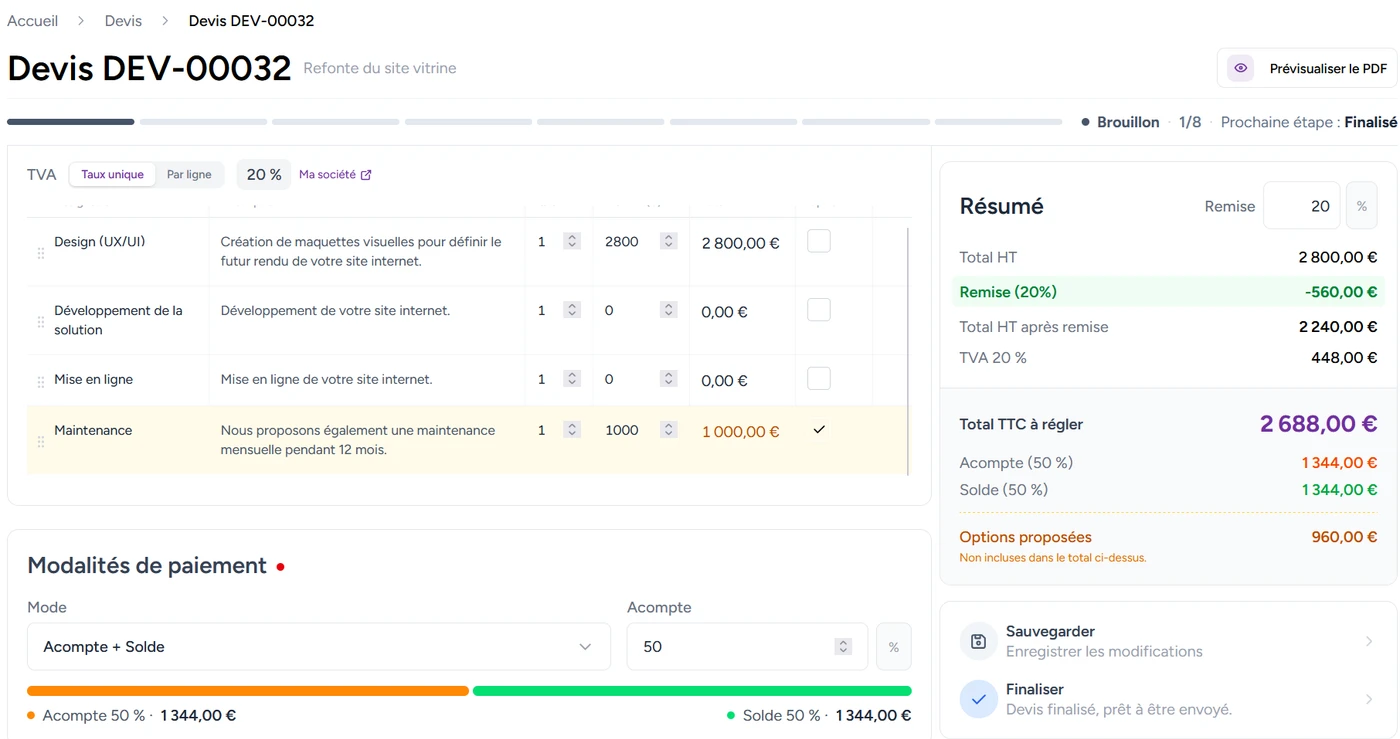Screen dimensions: 1400x739
Task: Navigate to Devis in the breadcrumb
Action: [x=124, y=21]
